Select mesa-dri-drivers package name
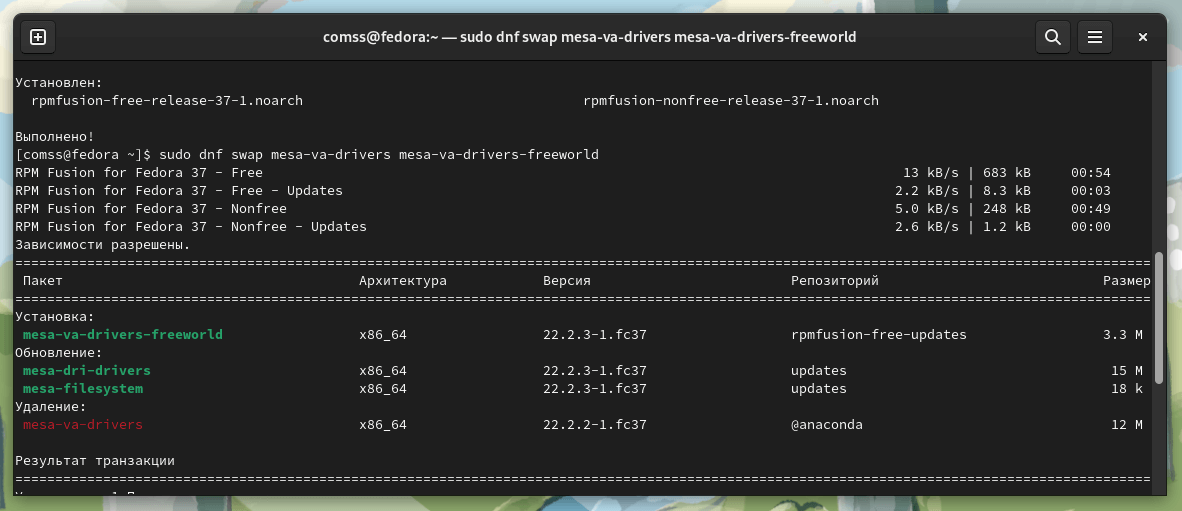Image resolution: width=1182 pixels, height=511 pixels. 87,371
